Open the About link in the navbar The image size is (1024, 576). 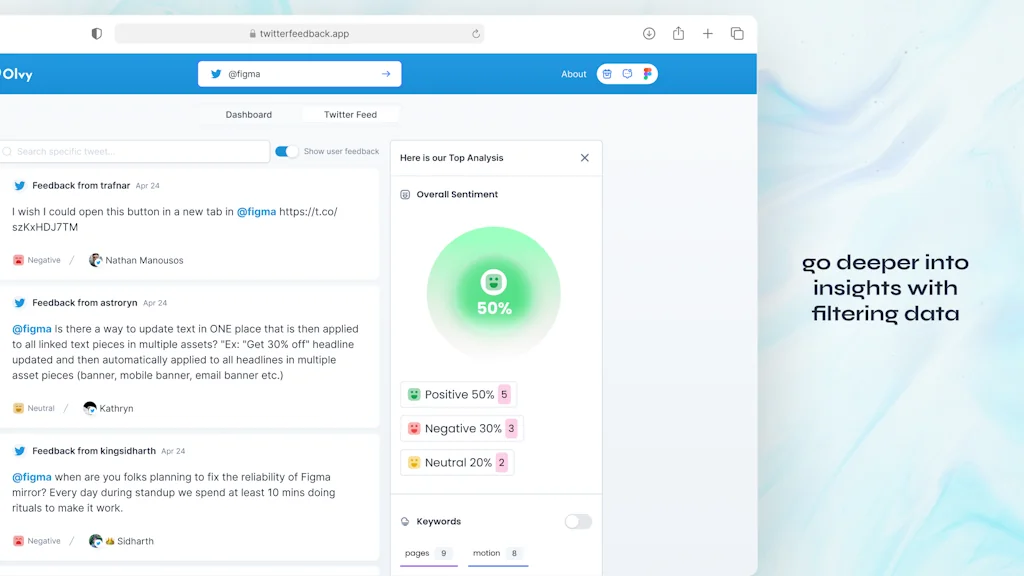click(573, 74)
